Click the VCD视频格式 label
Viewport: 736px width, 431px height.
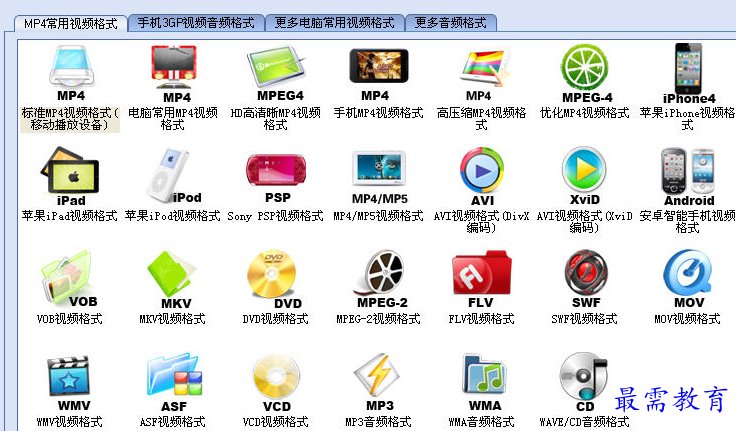point(276,422)
